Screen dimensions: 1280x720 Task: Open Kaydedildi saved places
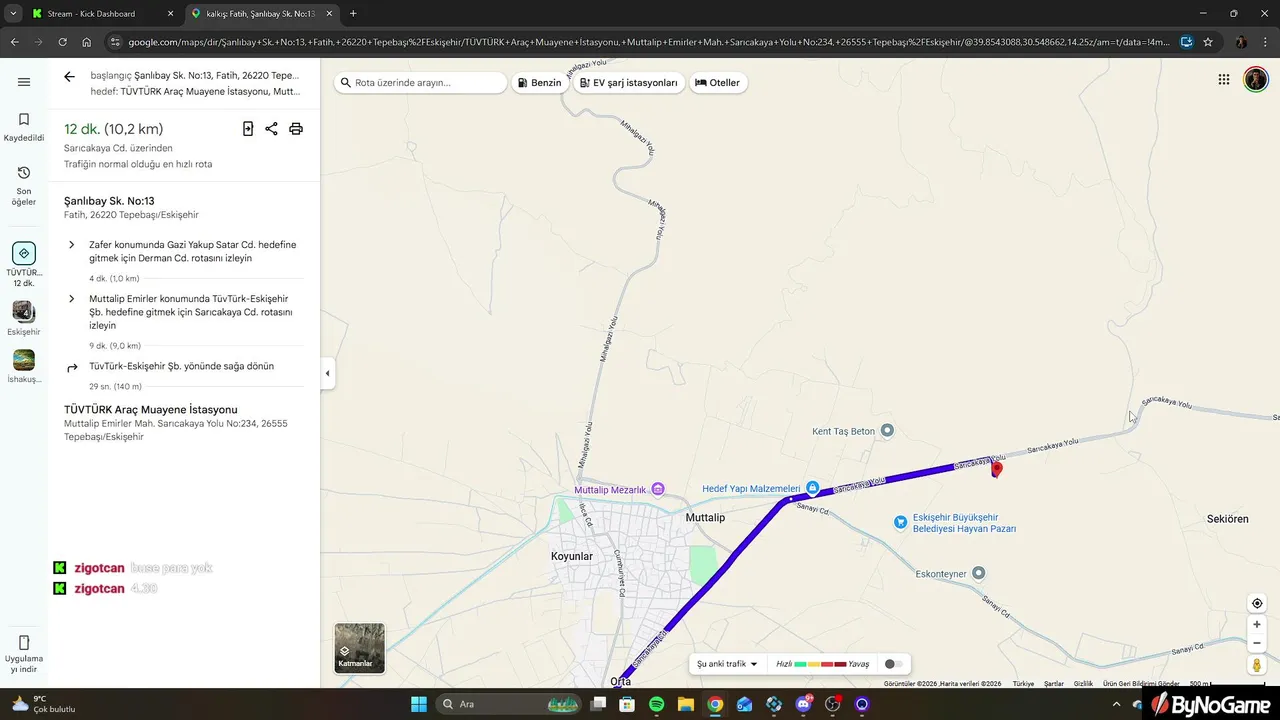pos(24,127)
